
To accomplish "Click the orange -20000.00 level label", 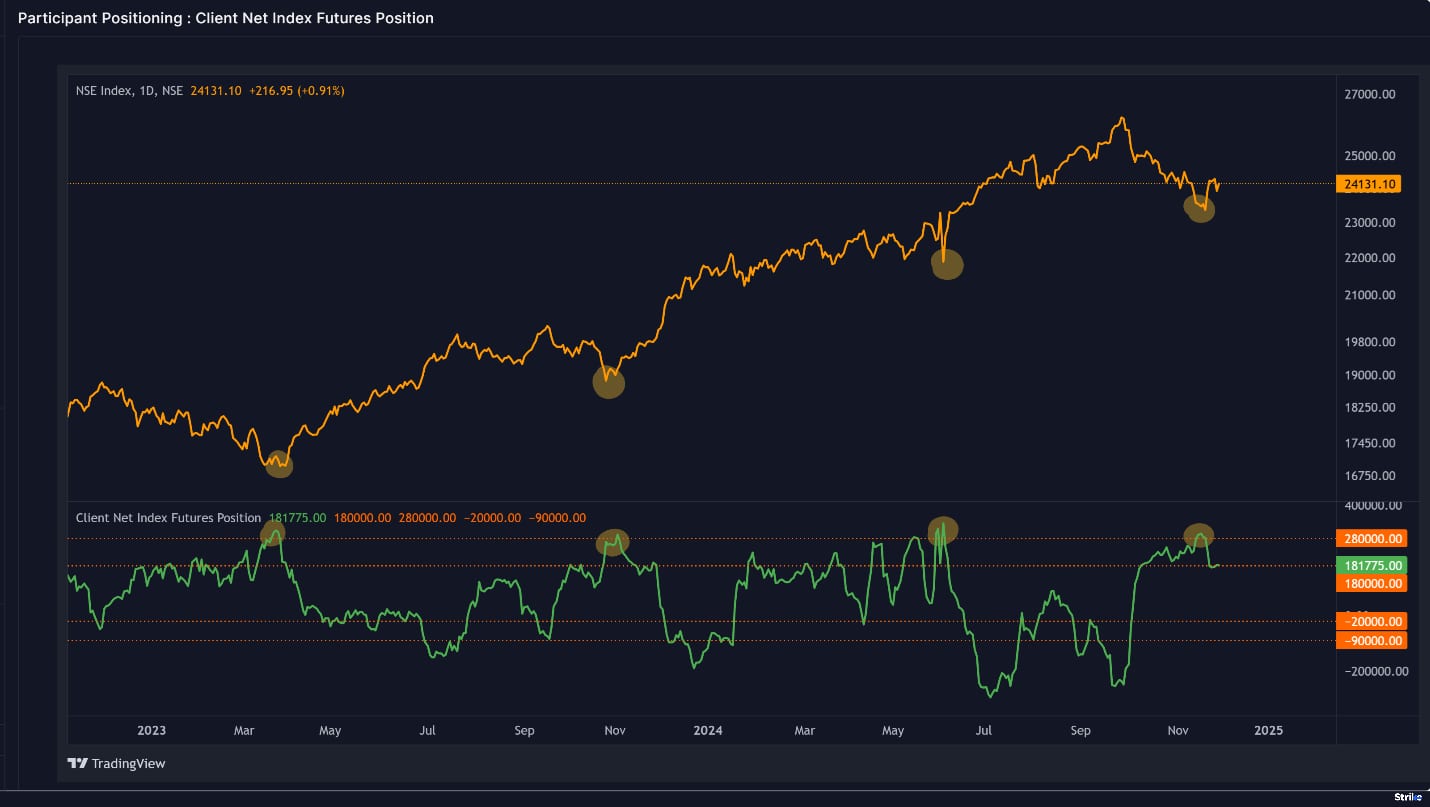I will 1370,622.
